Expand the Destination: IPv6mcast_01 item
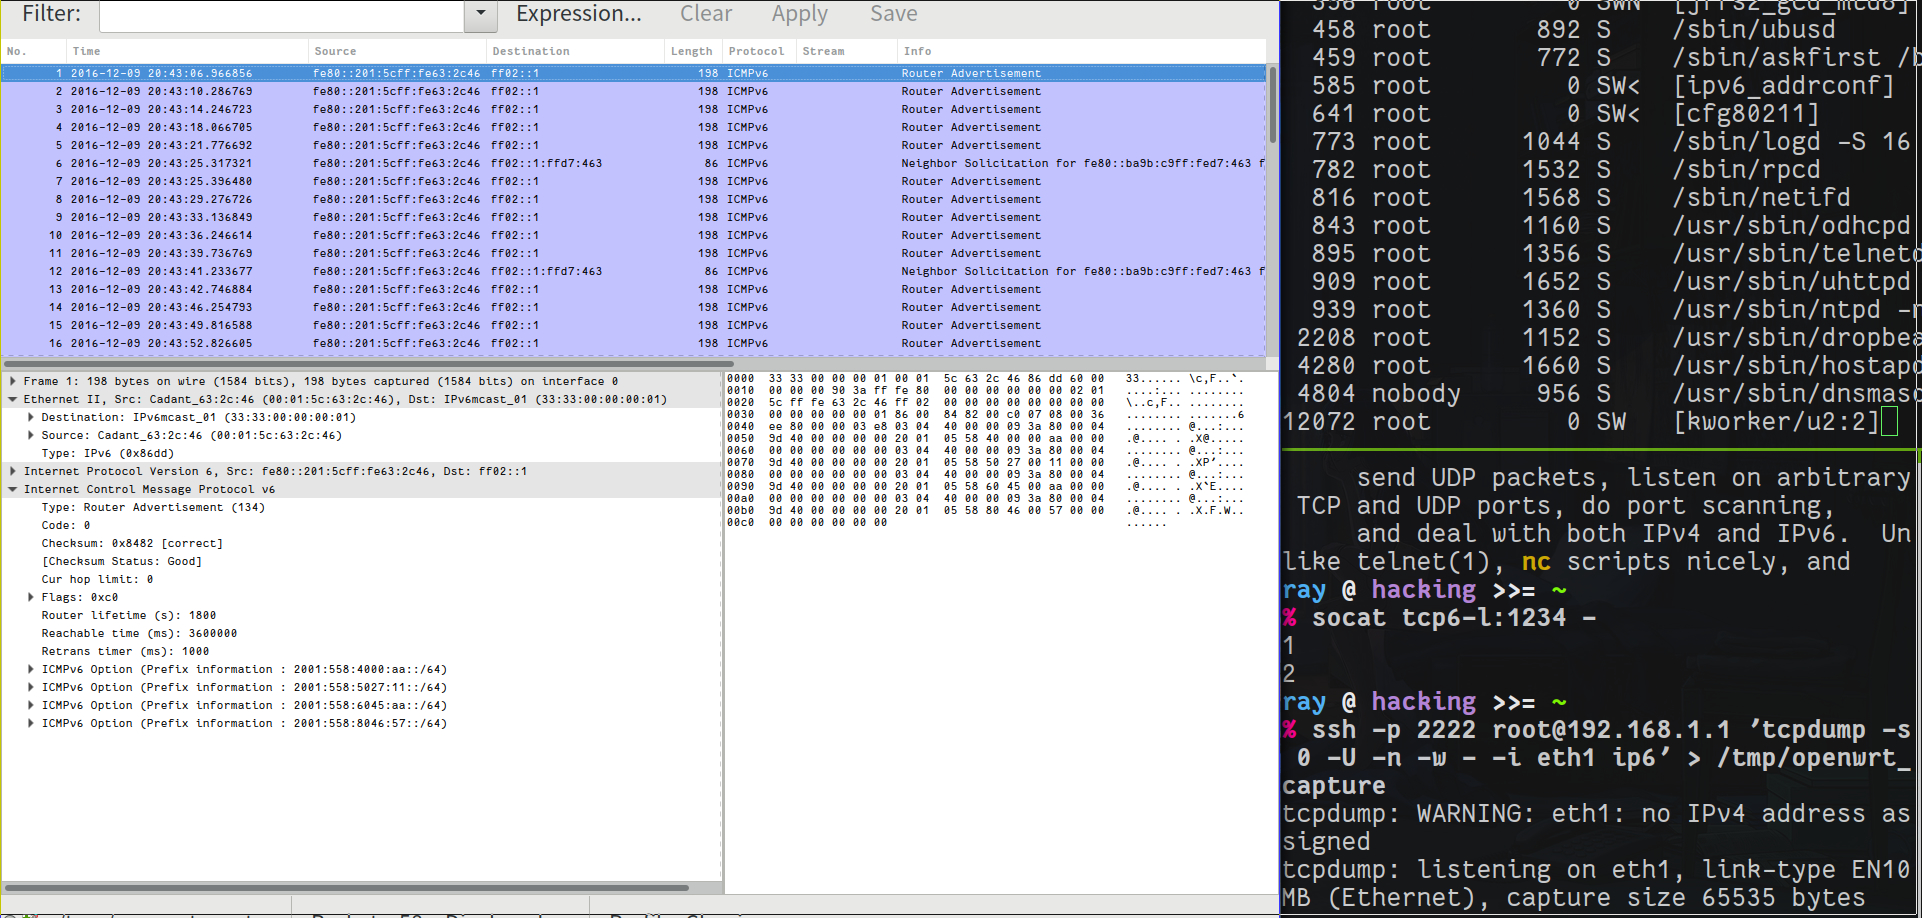 click(30, 417)
